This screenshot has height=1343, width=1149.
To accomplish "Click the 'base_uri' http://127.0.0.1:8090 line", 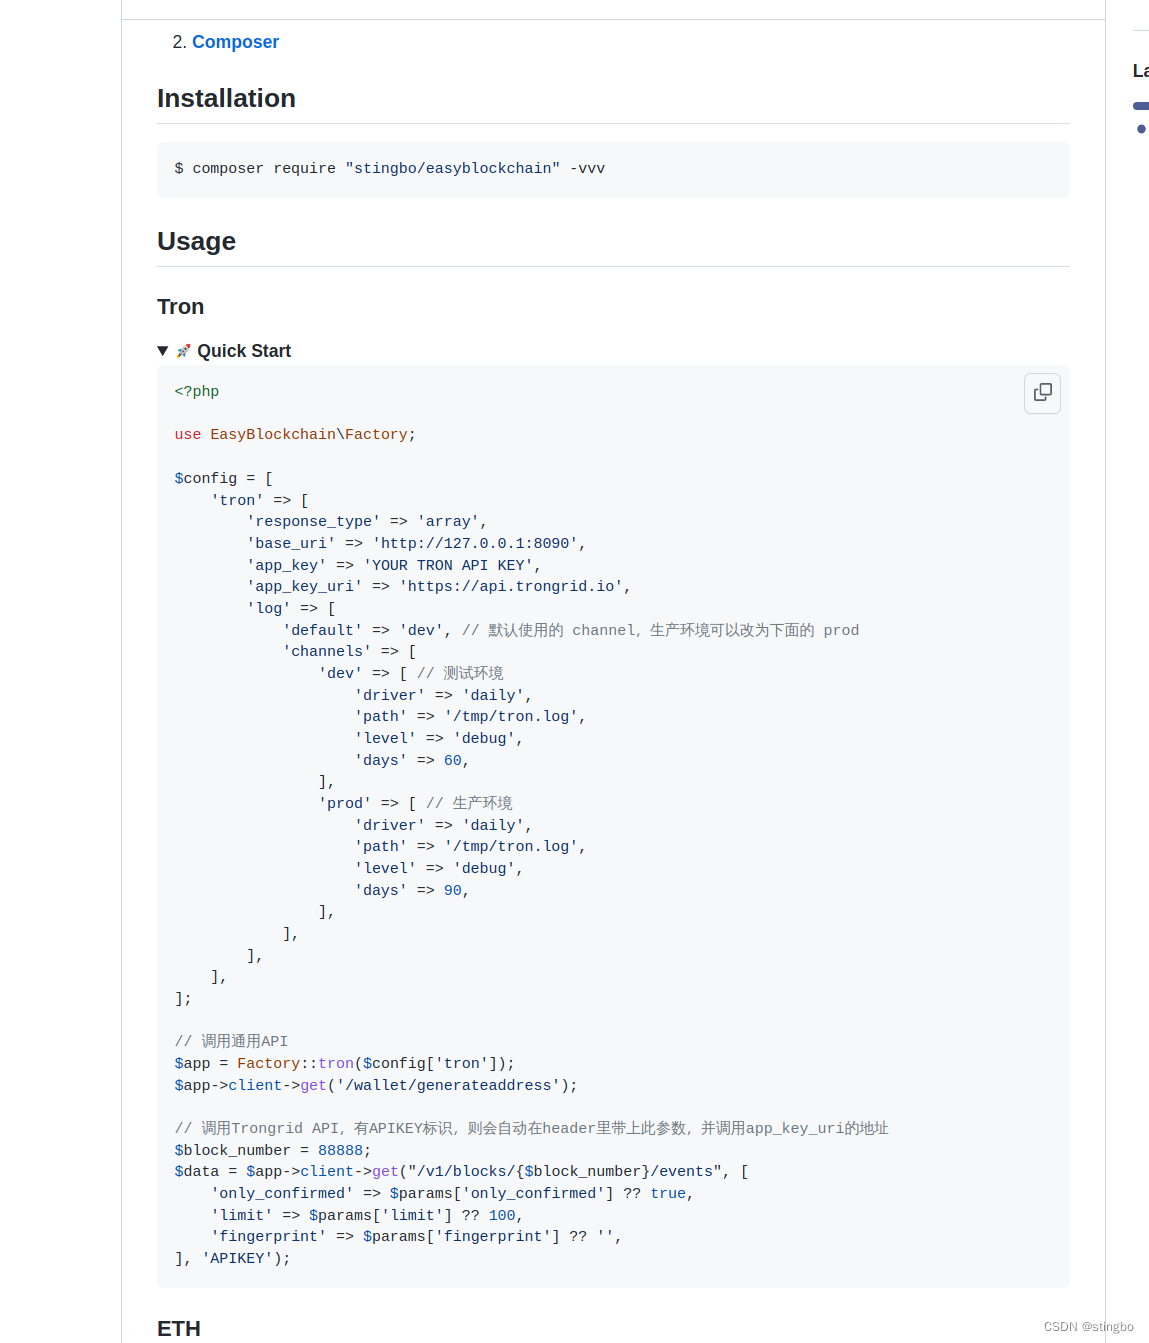I will click(x=416, y=544).
